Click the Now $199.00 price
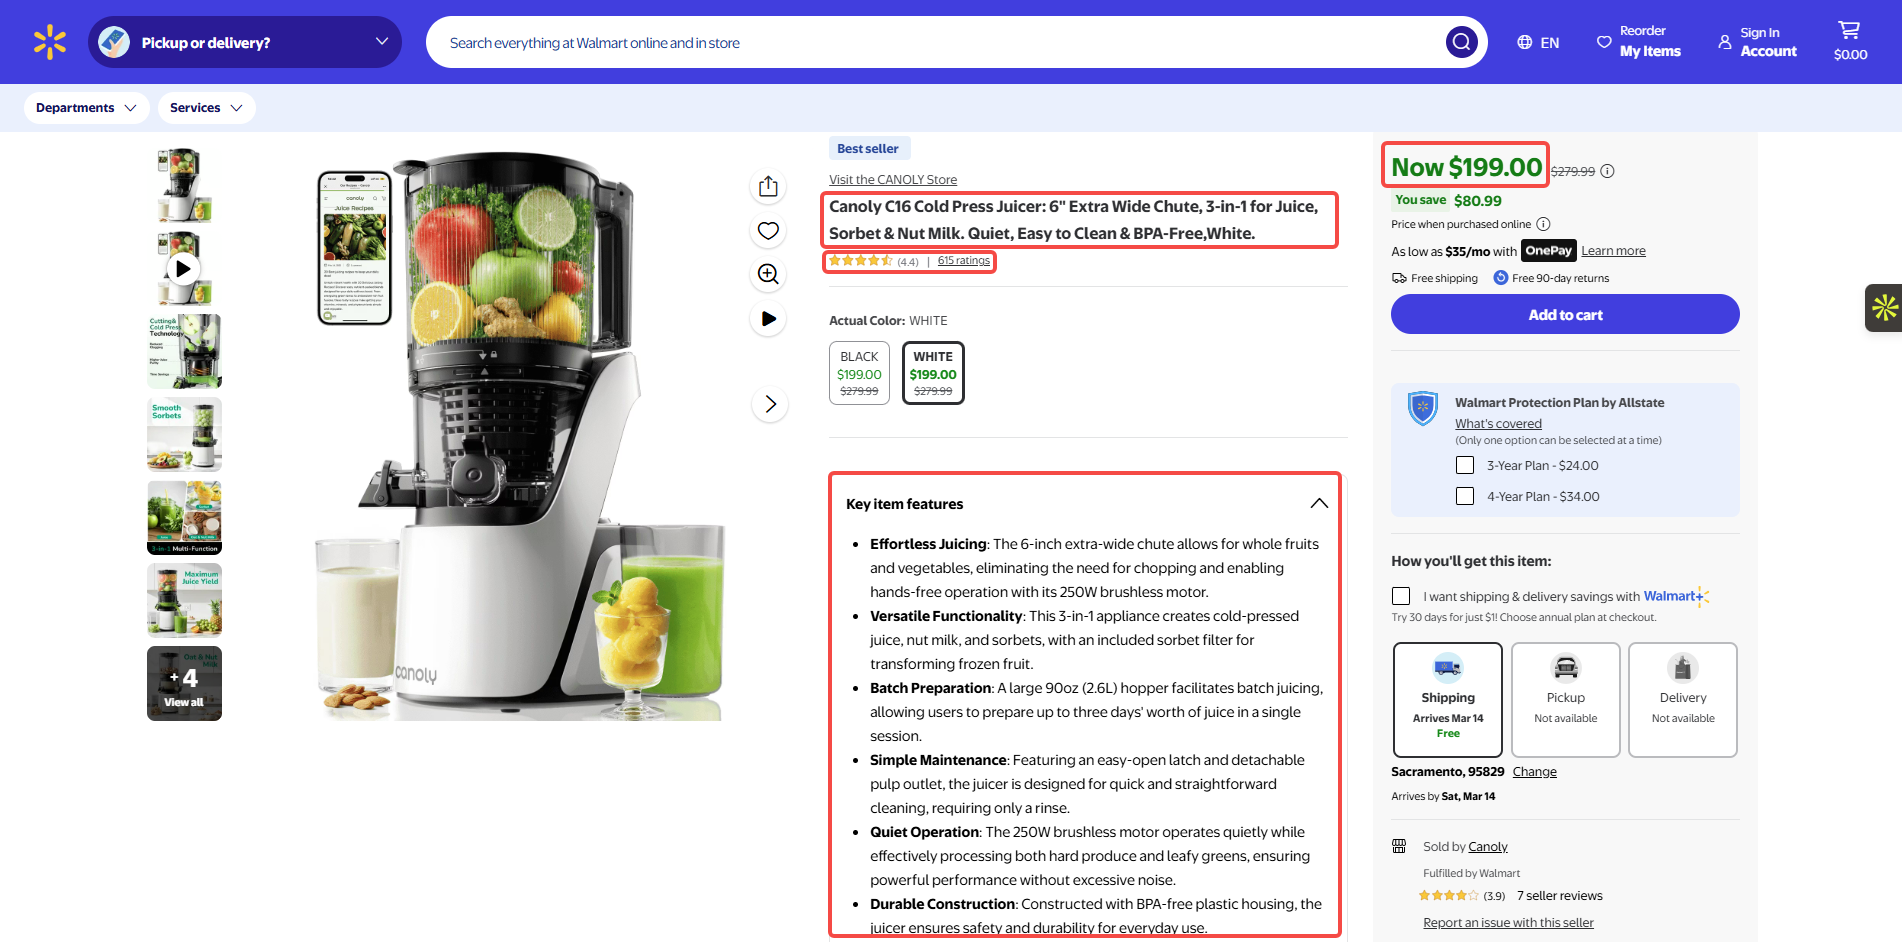Viewport: 1902px width, 942px height. point(1466,167)
